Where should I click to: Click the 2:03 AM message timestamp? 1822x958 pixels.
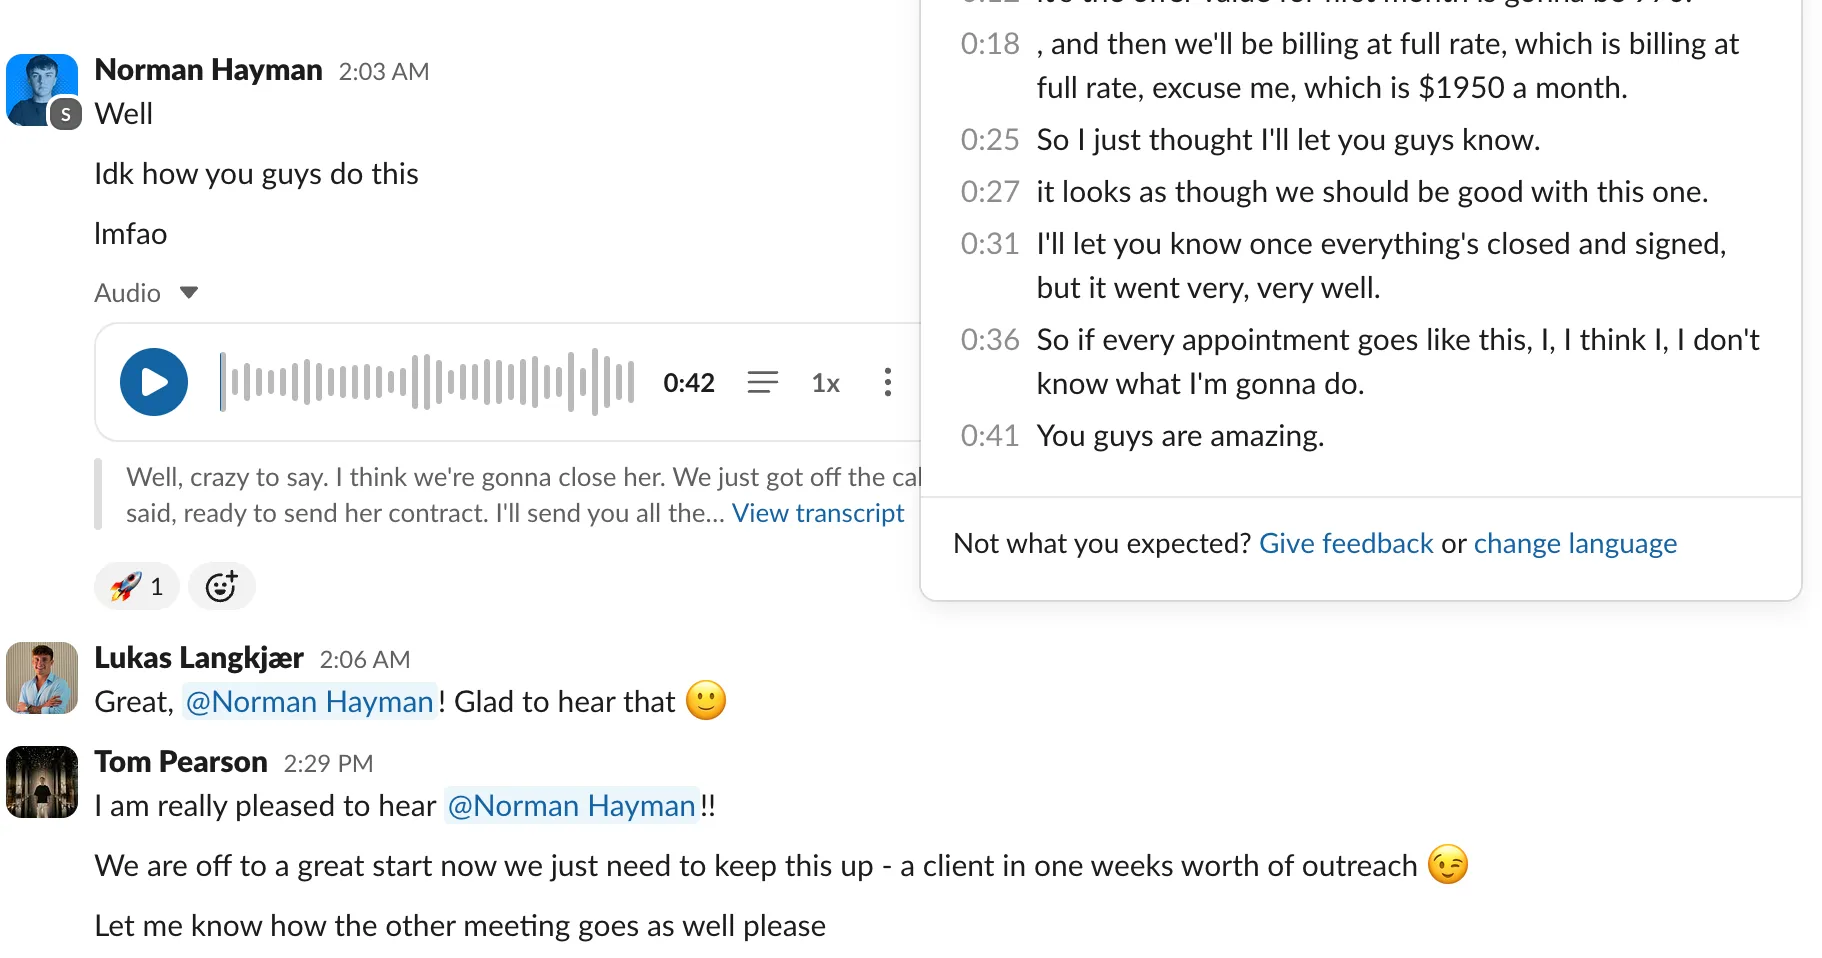tap(383, 72)
